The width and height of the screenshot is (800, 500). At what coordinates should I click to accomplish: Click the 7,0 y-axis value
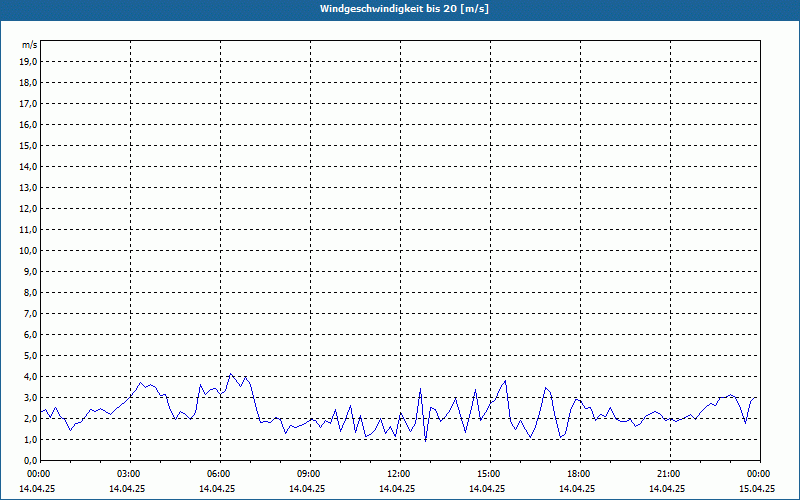tap(30, 314)
